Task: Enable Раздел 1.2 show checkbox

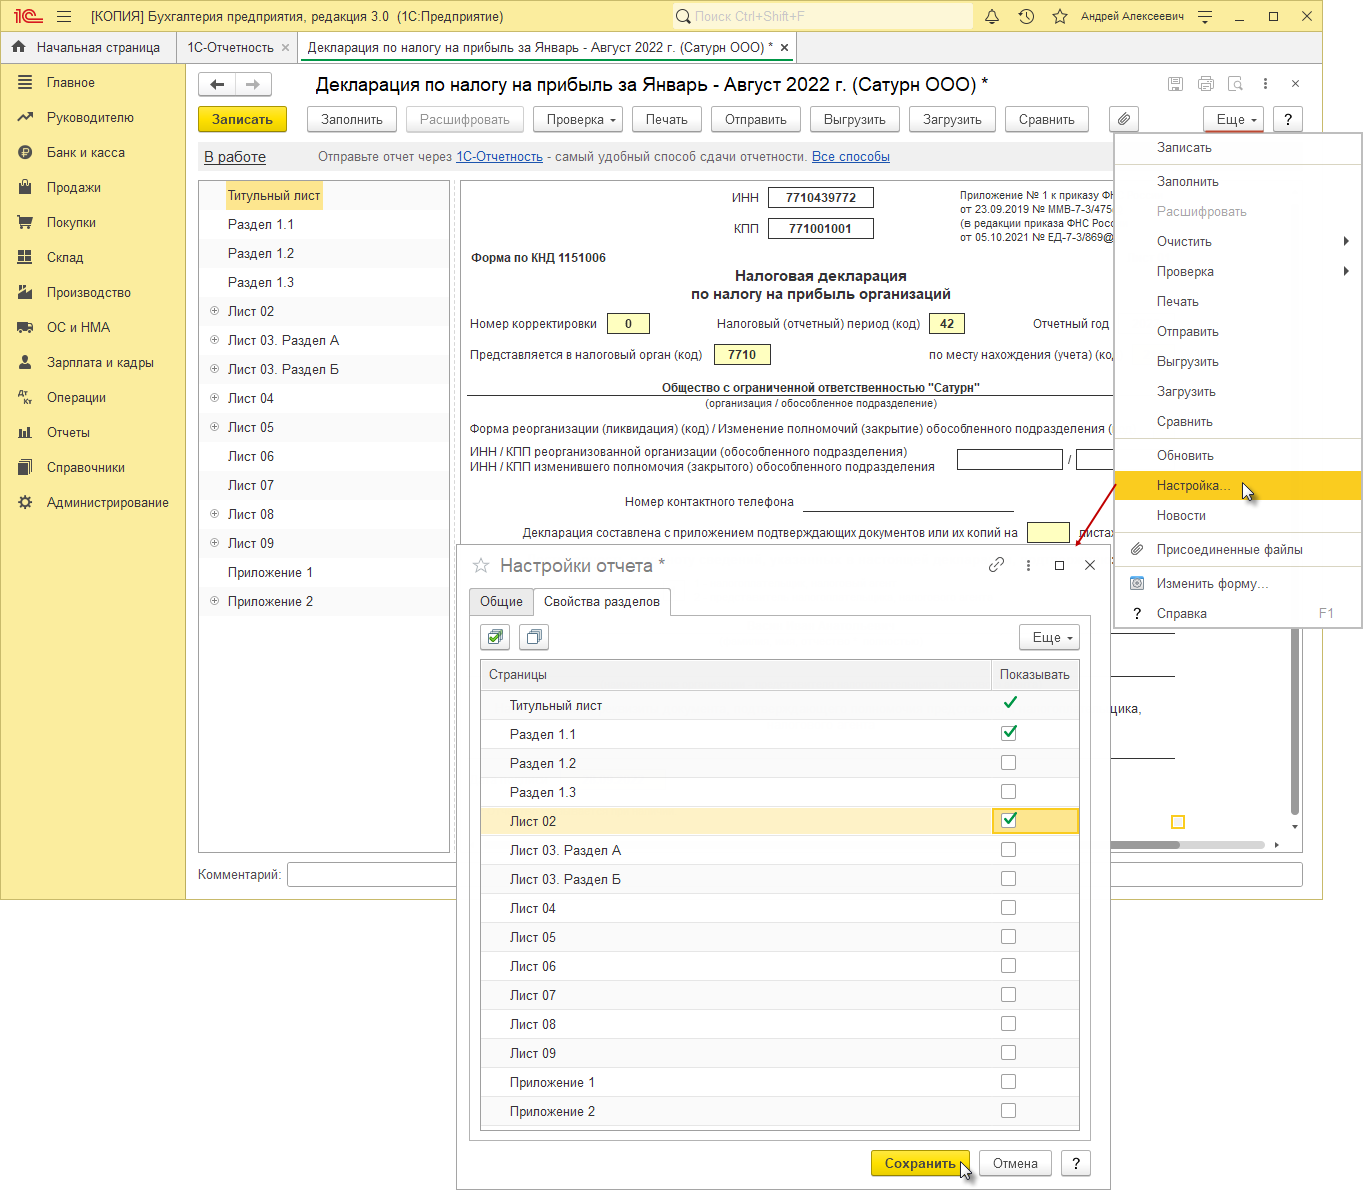Action: pos(1009,763)
